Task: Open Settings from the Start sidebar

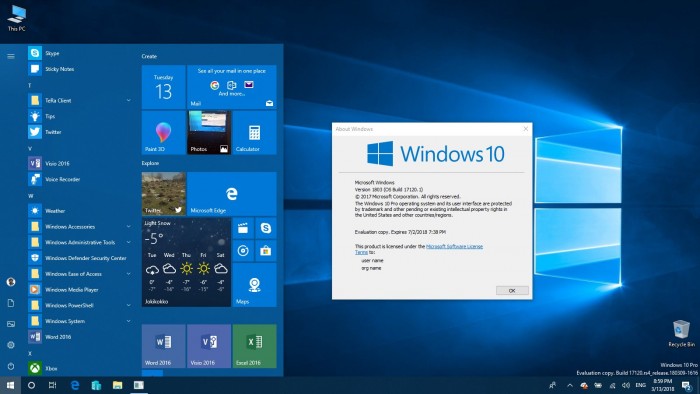Action: click(x=11, y=345)
